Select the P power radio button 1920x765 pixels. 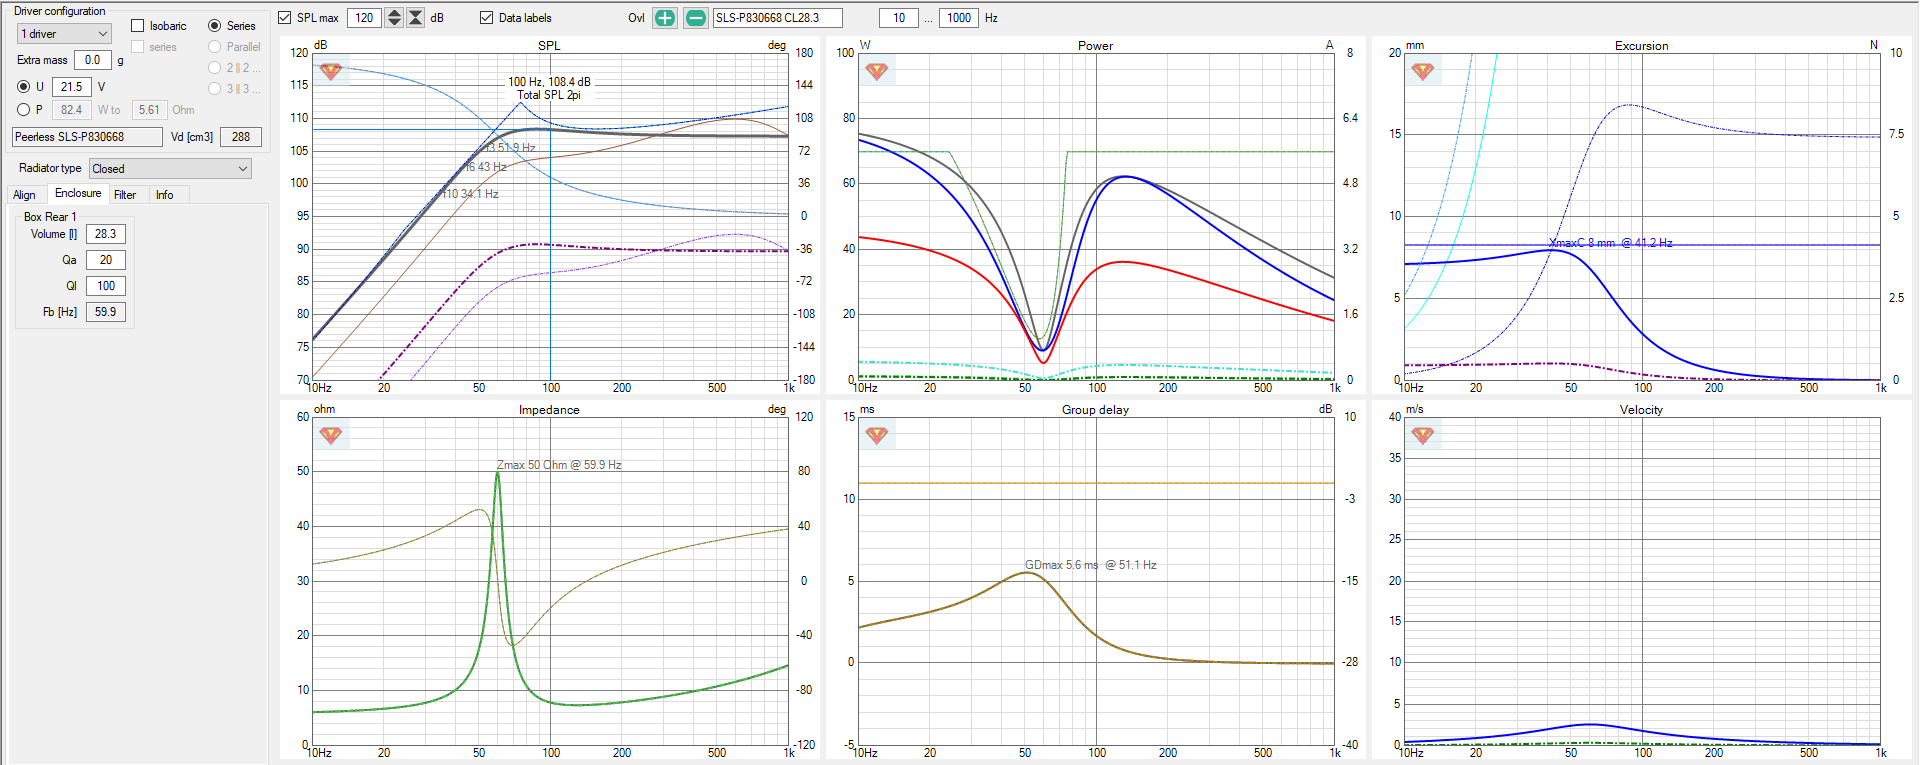click(x=23, y=110)
